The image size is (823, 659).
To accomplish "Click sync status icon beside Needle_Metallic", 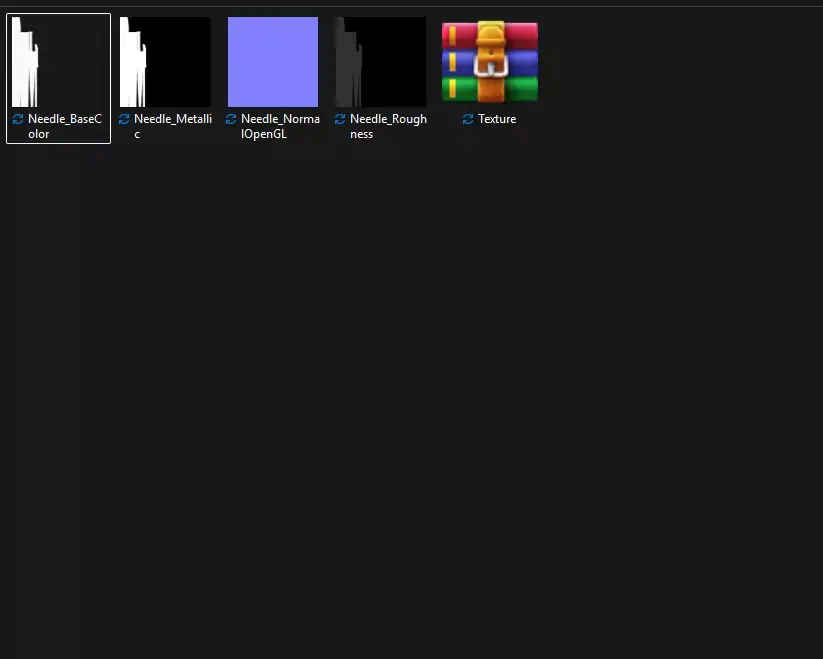I will click(x=124, y=119).
